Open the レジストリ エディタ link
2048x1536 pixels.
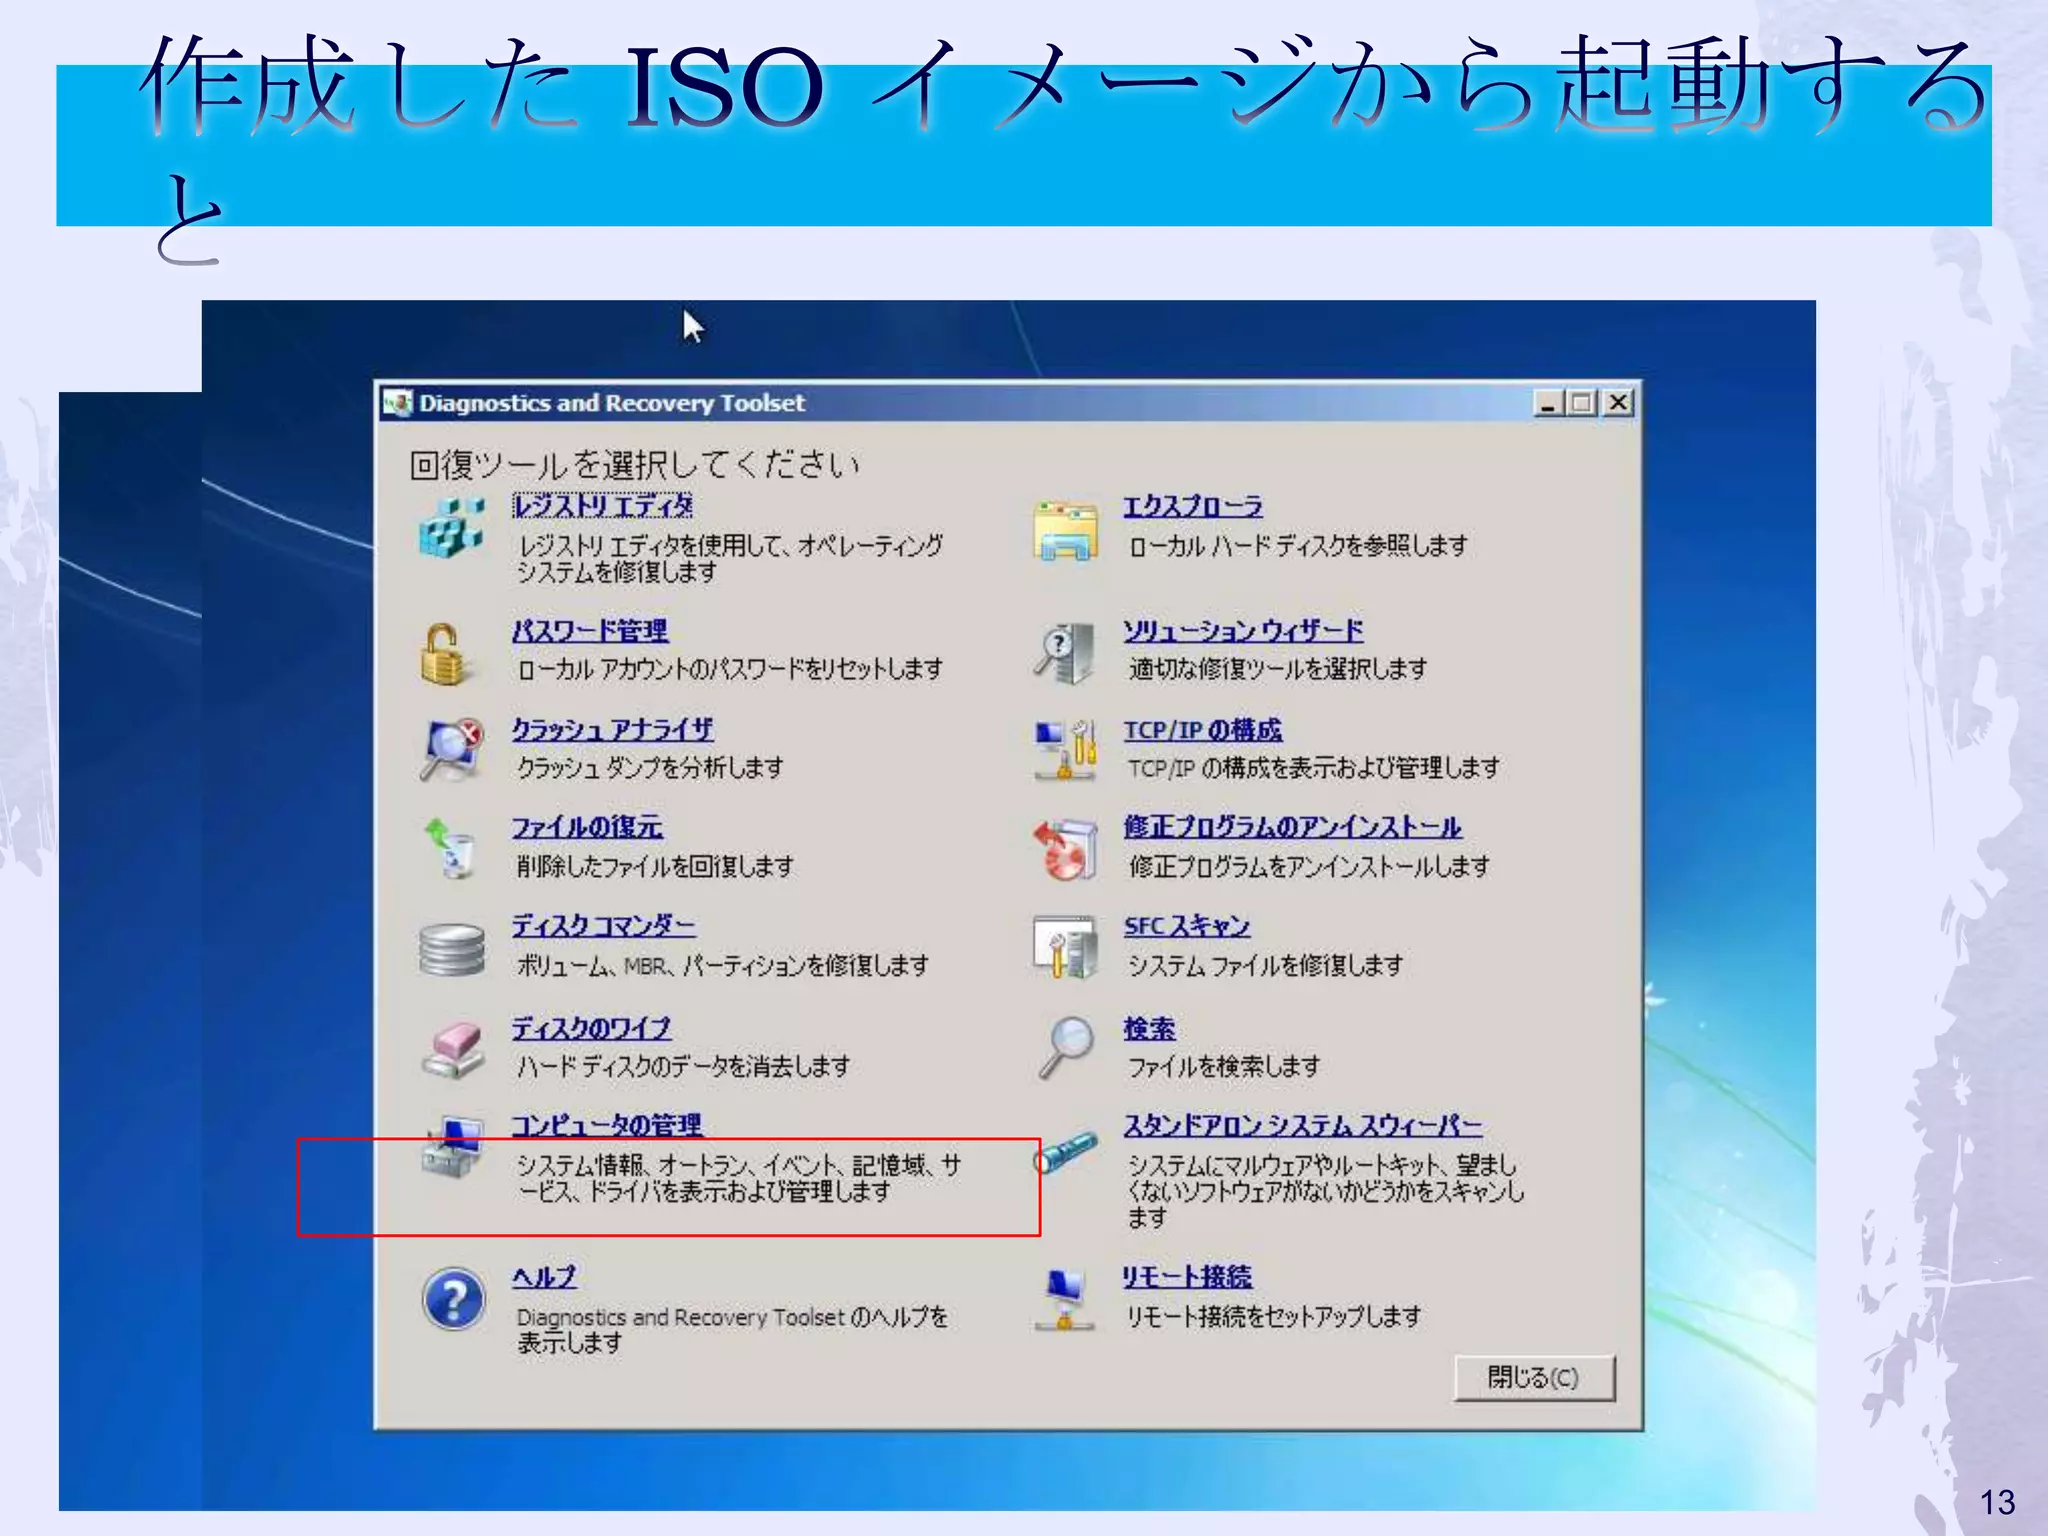click(602, 506)
